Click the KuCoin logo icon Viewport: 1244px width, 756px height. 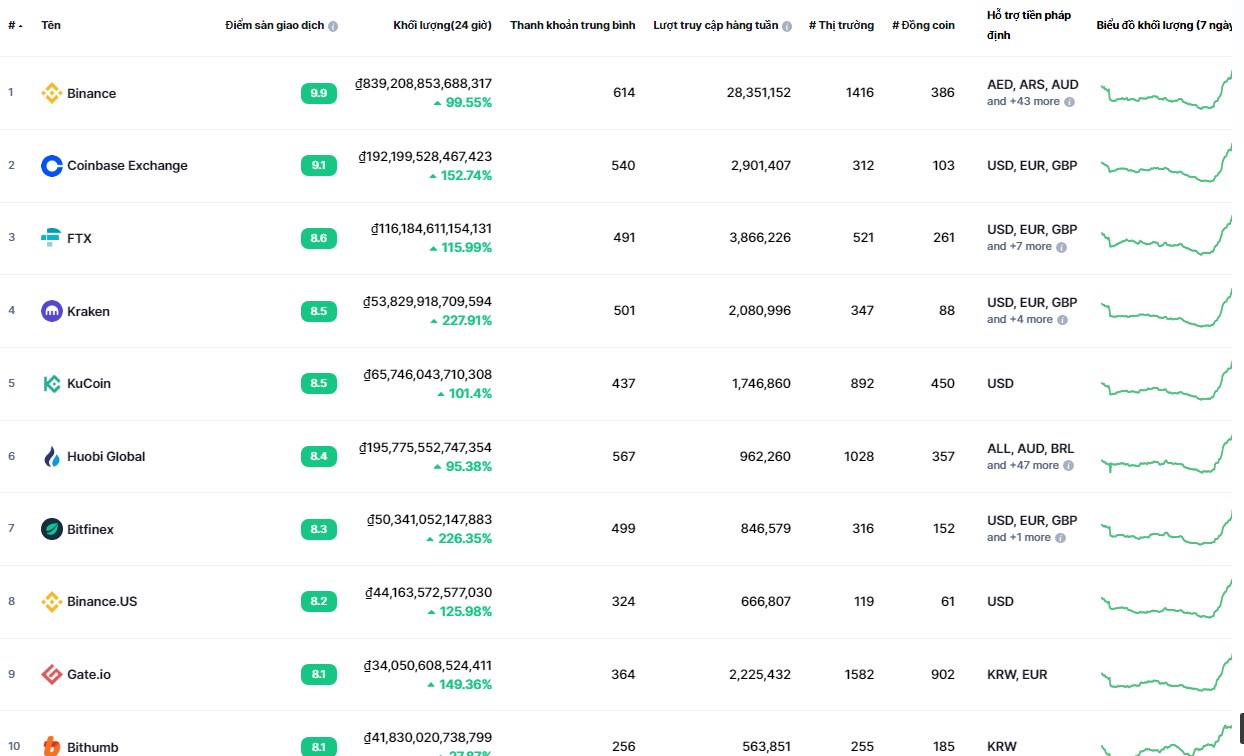pos(52,383)
